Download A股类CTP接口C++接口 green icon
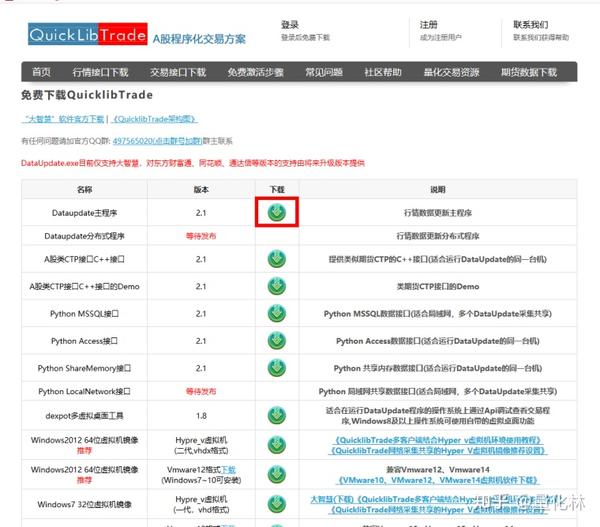 tap(277, 259)
